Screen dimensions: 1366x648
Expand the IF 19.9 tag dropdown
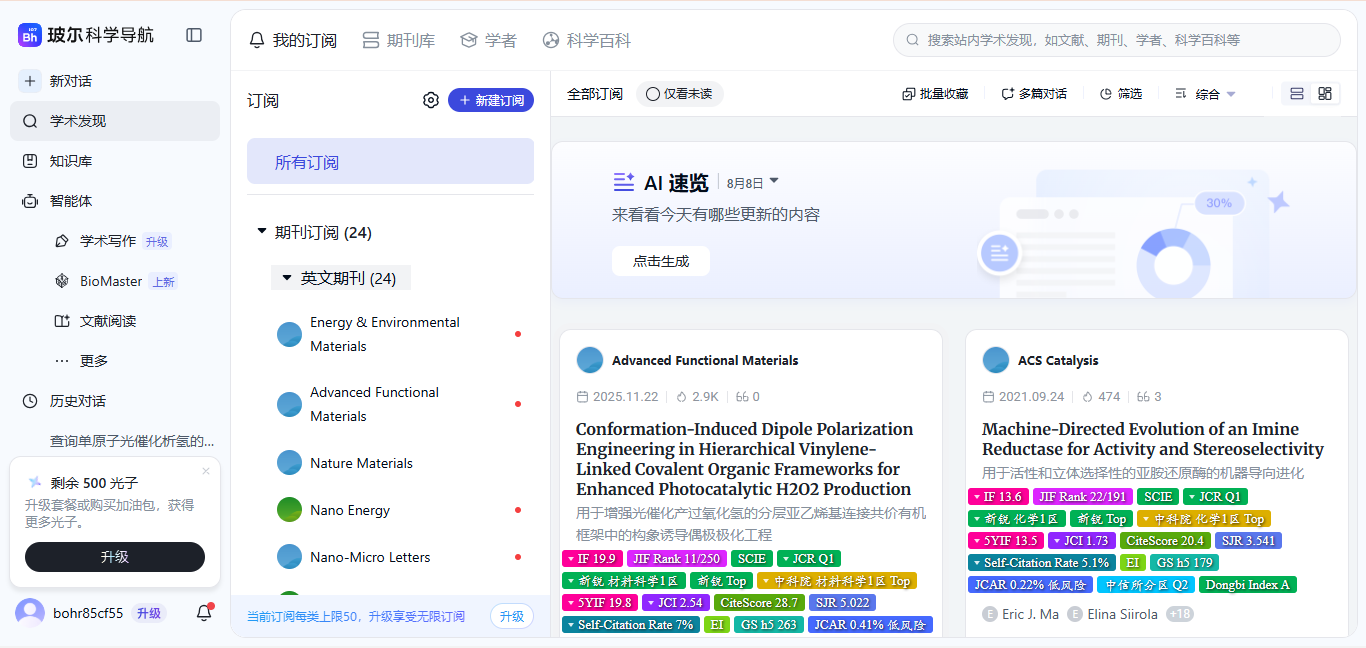coord(593,559)
